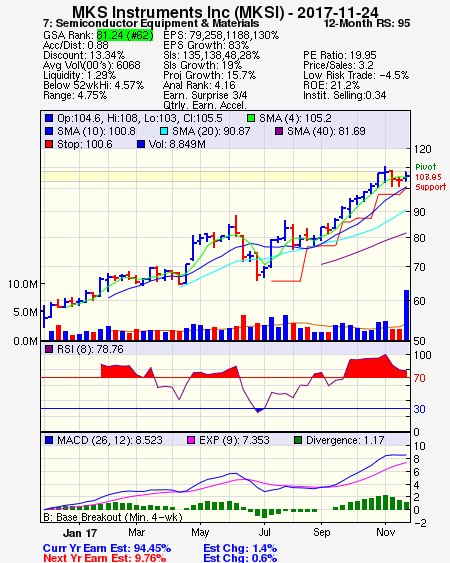Screen dimensions: 450x563
Task: Click the ROE: 21.2% text
Action: 331,85
